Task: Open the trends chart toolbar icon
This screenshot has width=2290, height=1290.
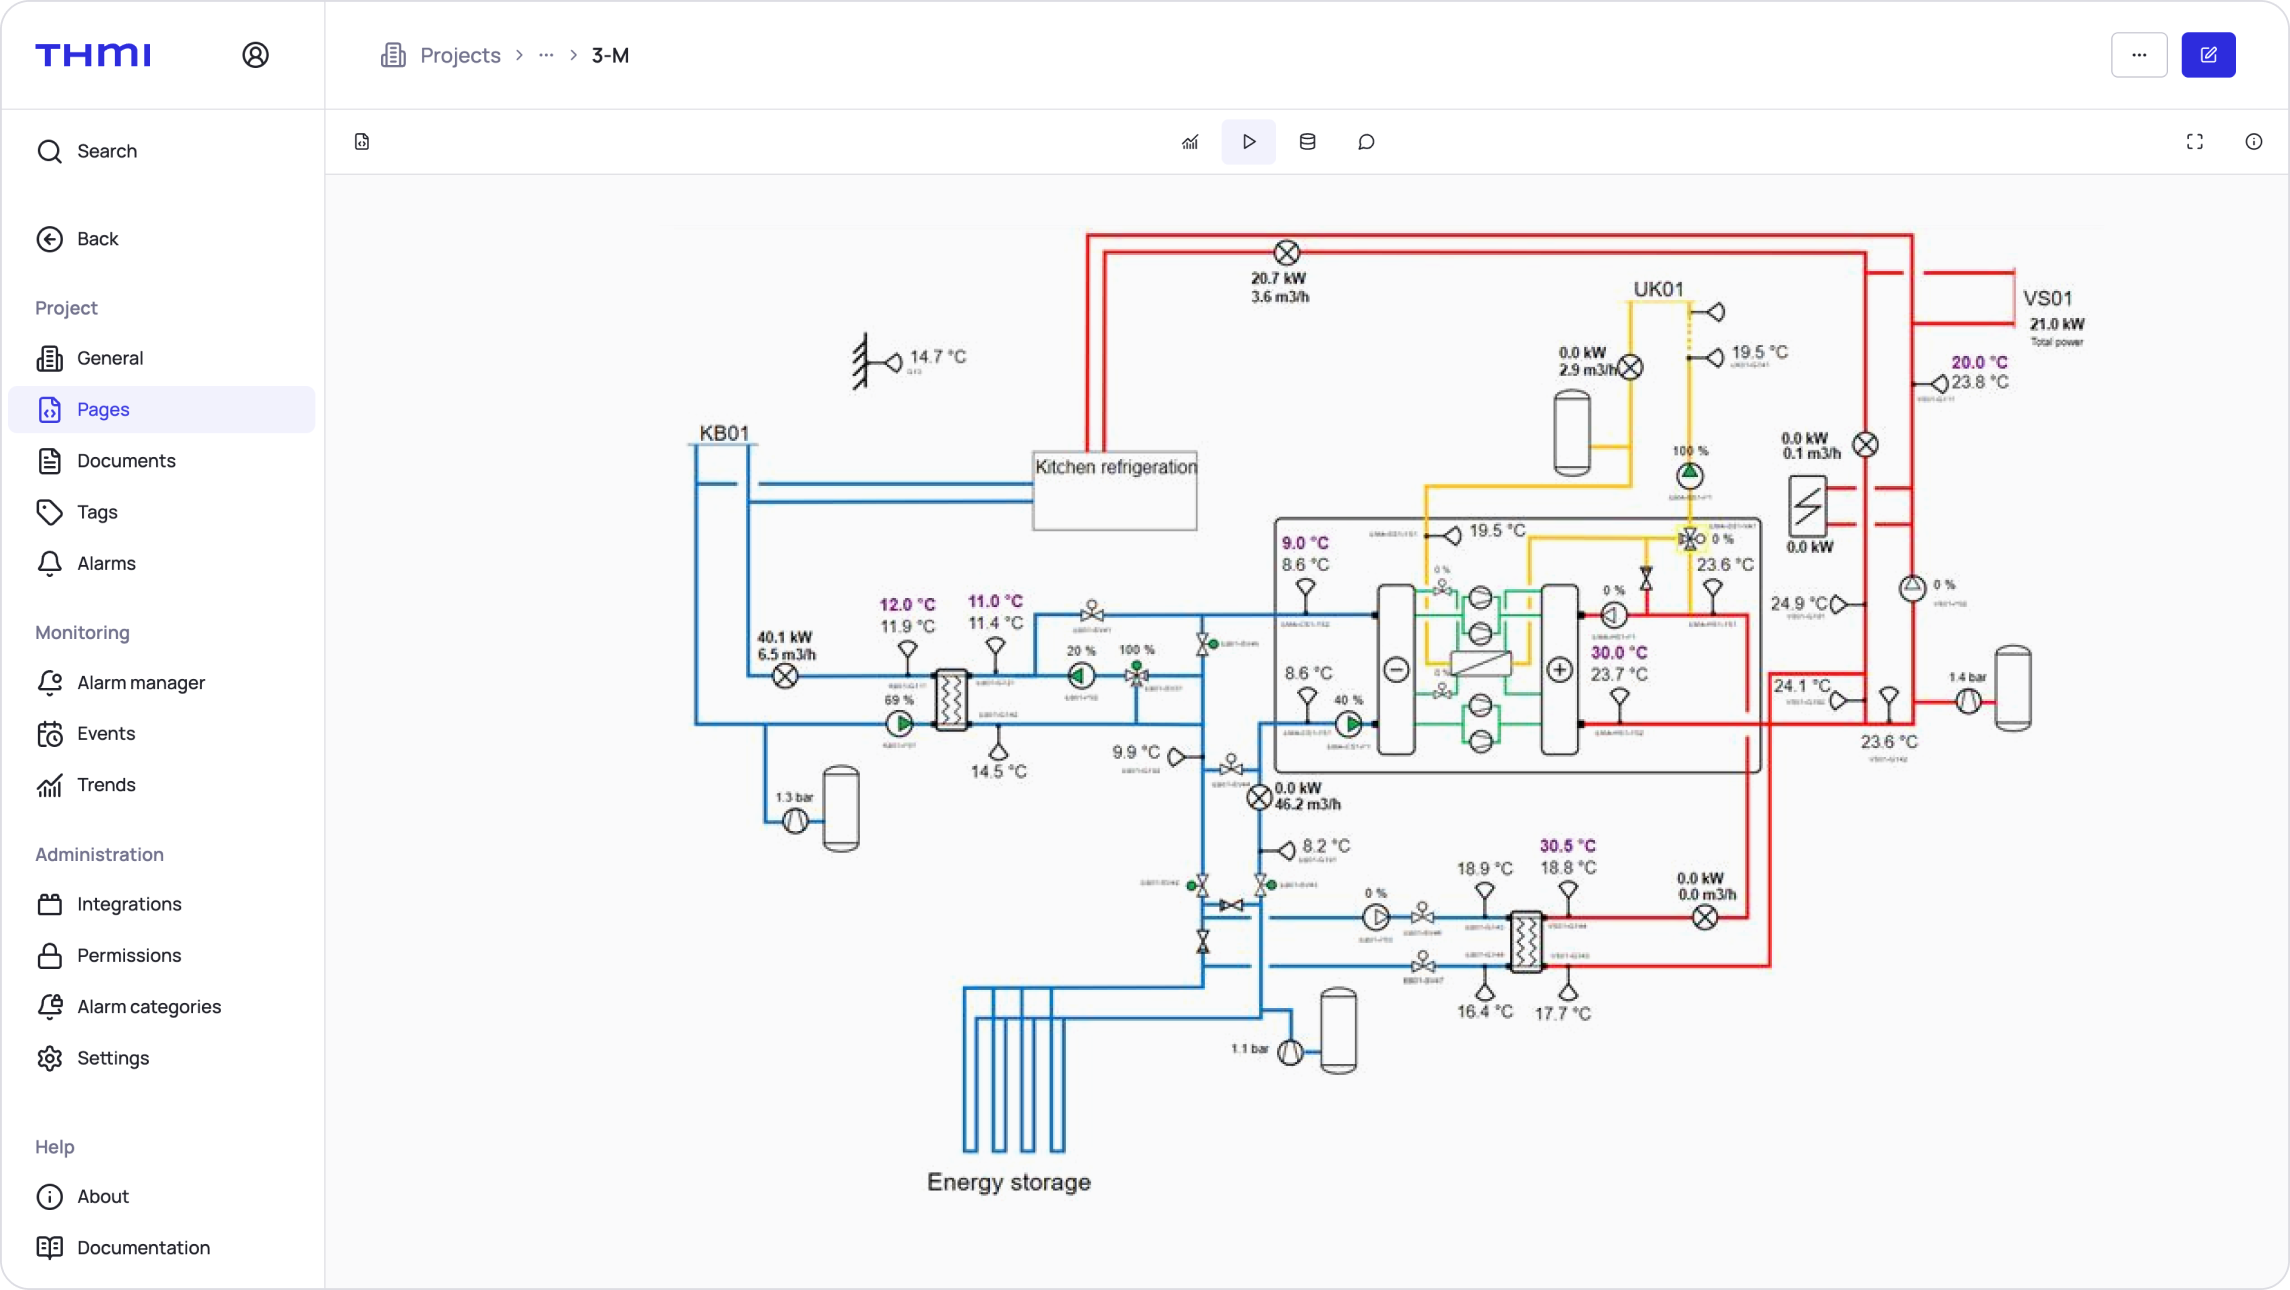Action: (x=1190, y=142)
